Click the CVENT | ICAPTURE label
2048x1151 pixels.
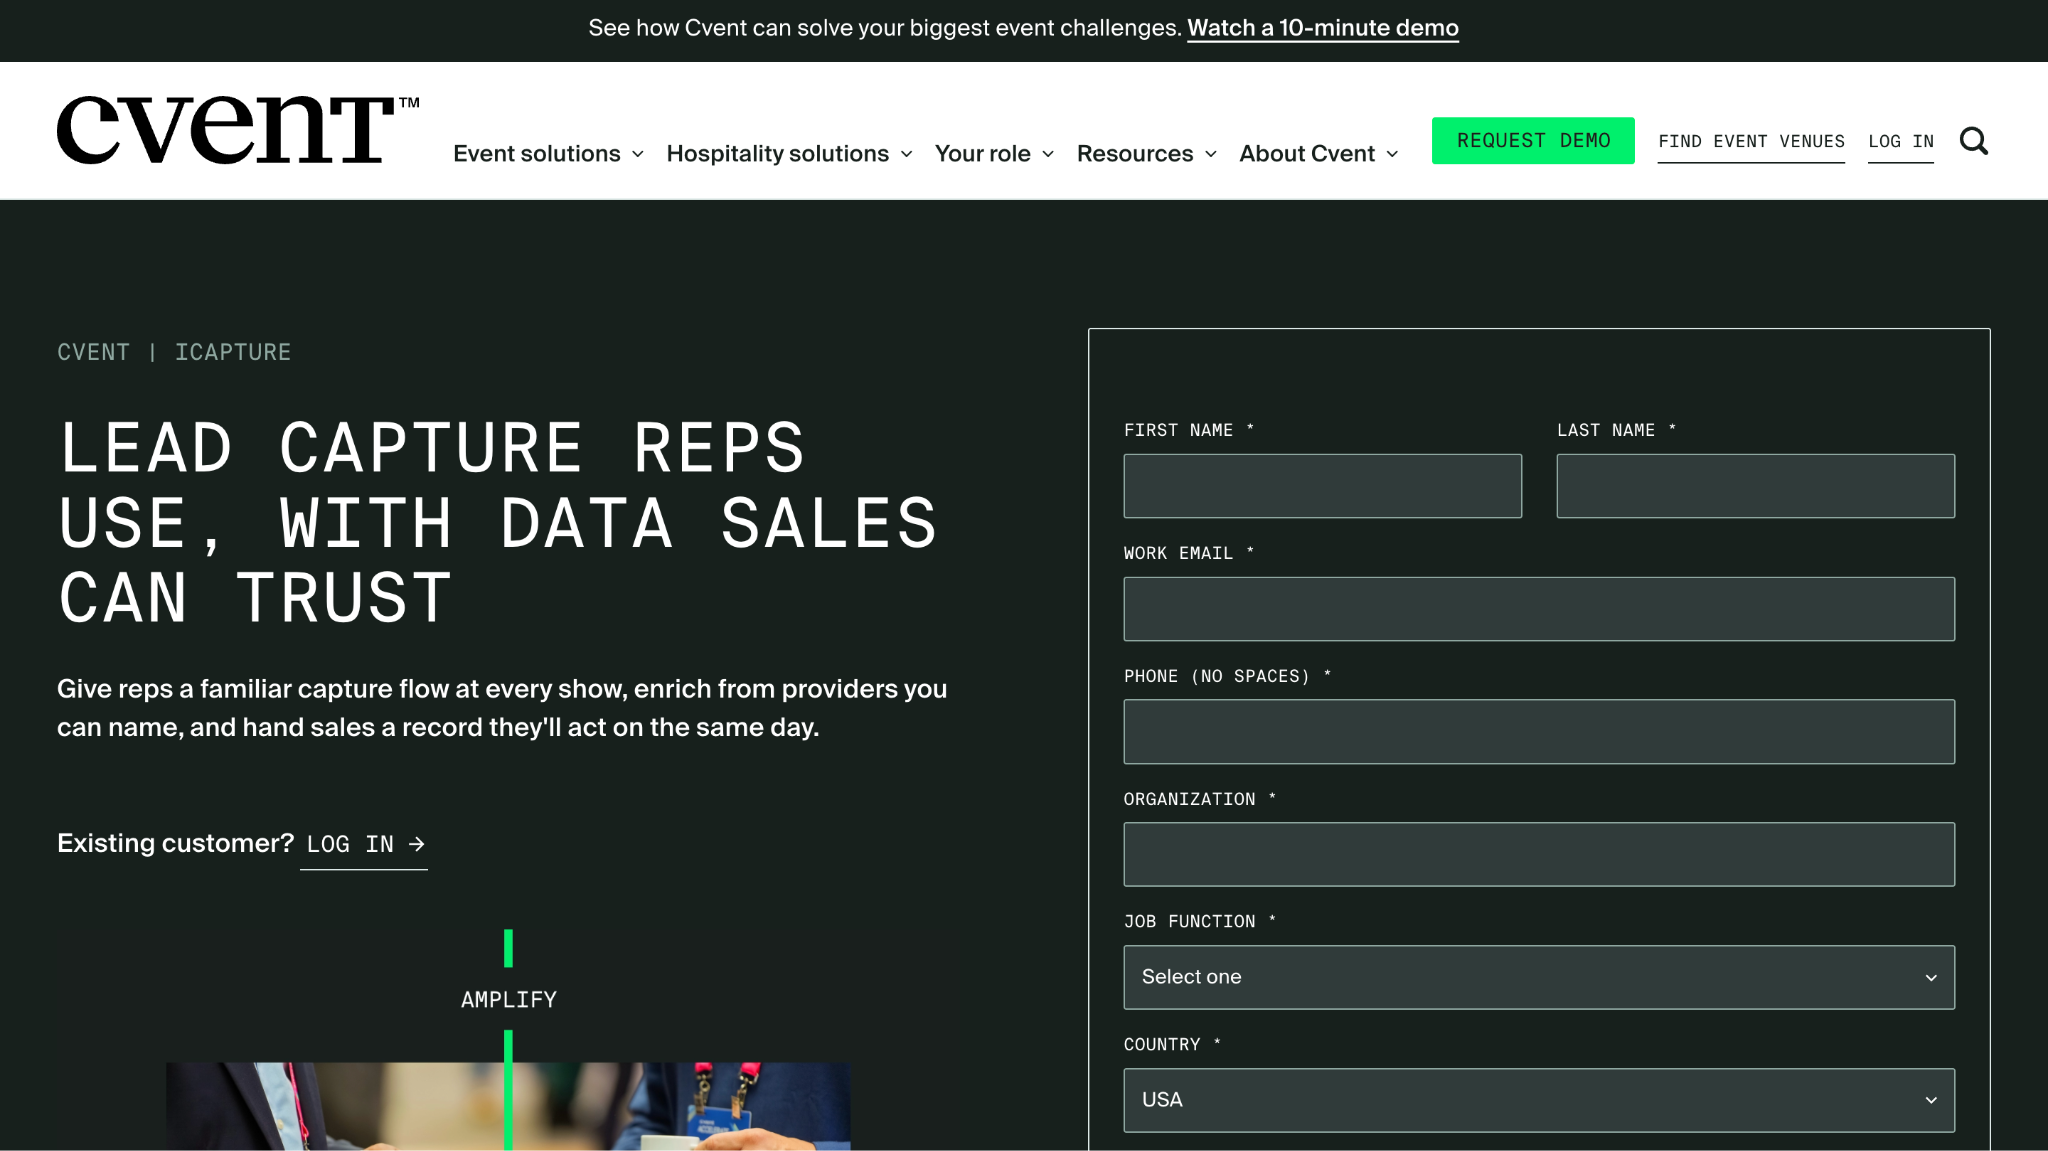(174, 352)
